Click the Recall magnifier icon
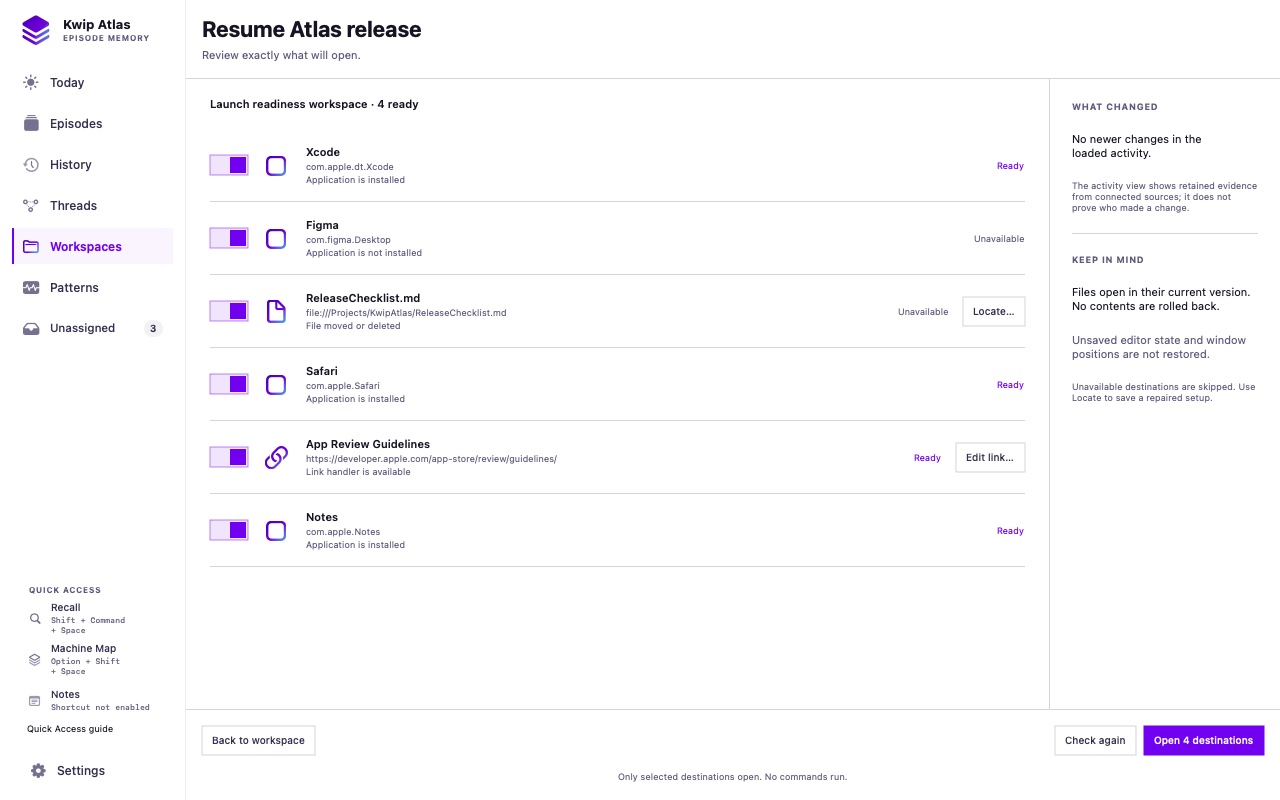 click(35, 619)
